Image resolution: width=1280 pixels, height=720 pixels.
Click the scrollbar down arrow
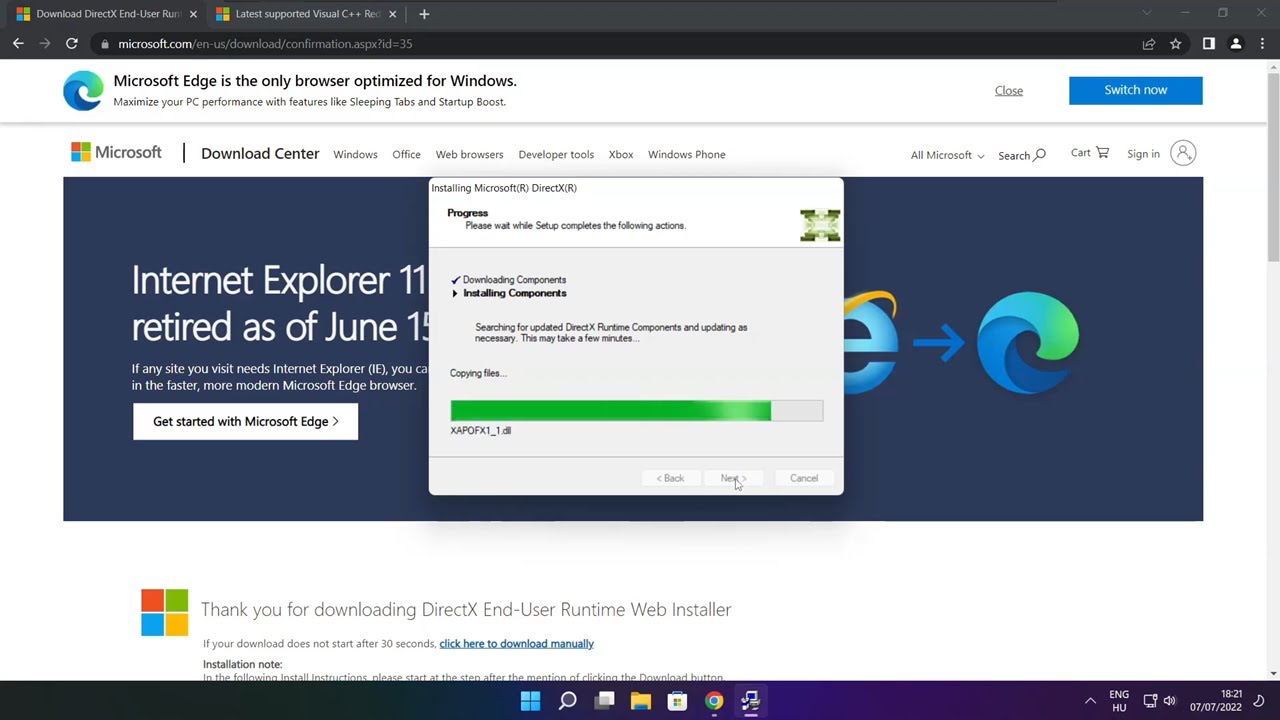click(x=1273, y=673)
